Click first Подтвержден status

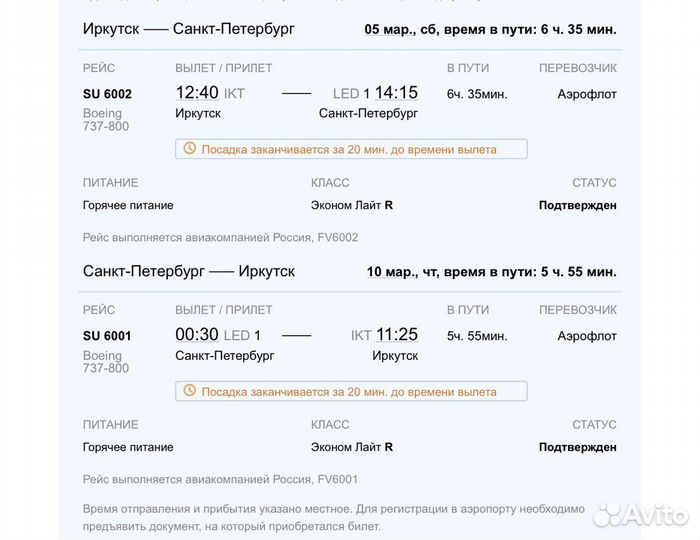pyautogui.click(x=578, y=205)
